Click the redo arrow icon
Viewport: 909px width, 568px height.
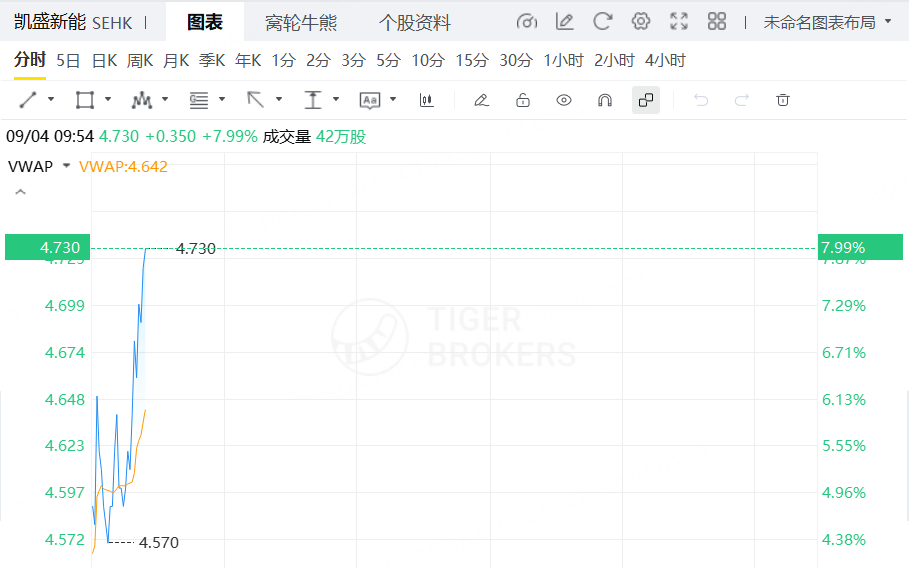pos(741,100)
